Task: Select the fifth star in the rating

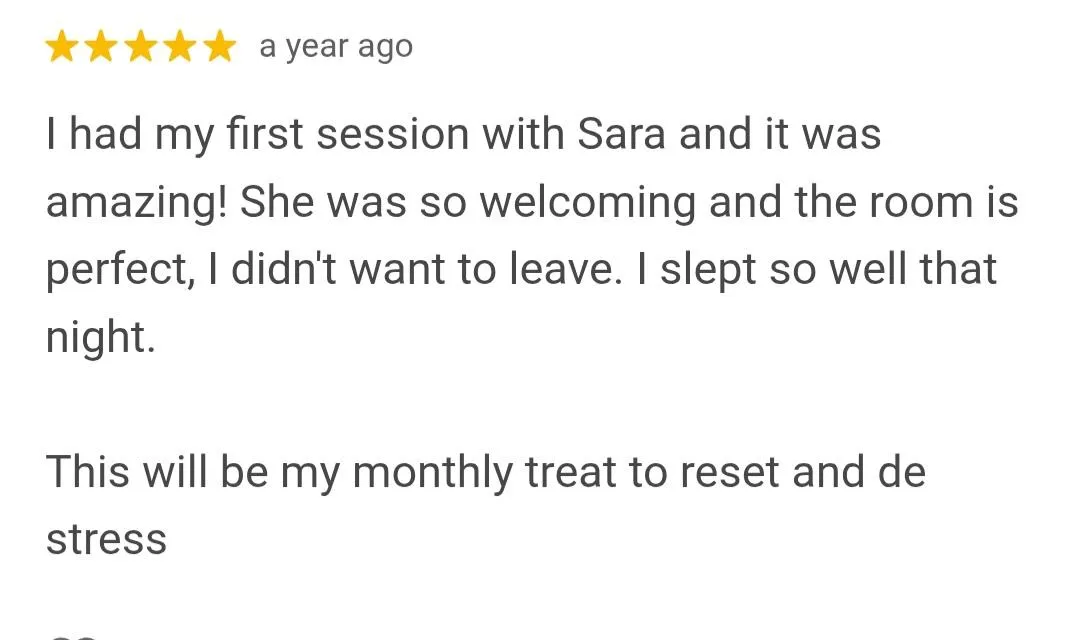Action: point(220,47)
